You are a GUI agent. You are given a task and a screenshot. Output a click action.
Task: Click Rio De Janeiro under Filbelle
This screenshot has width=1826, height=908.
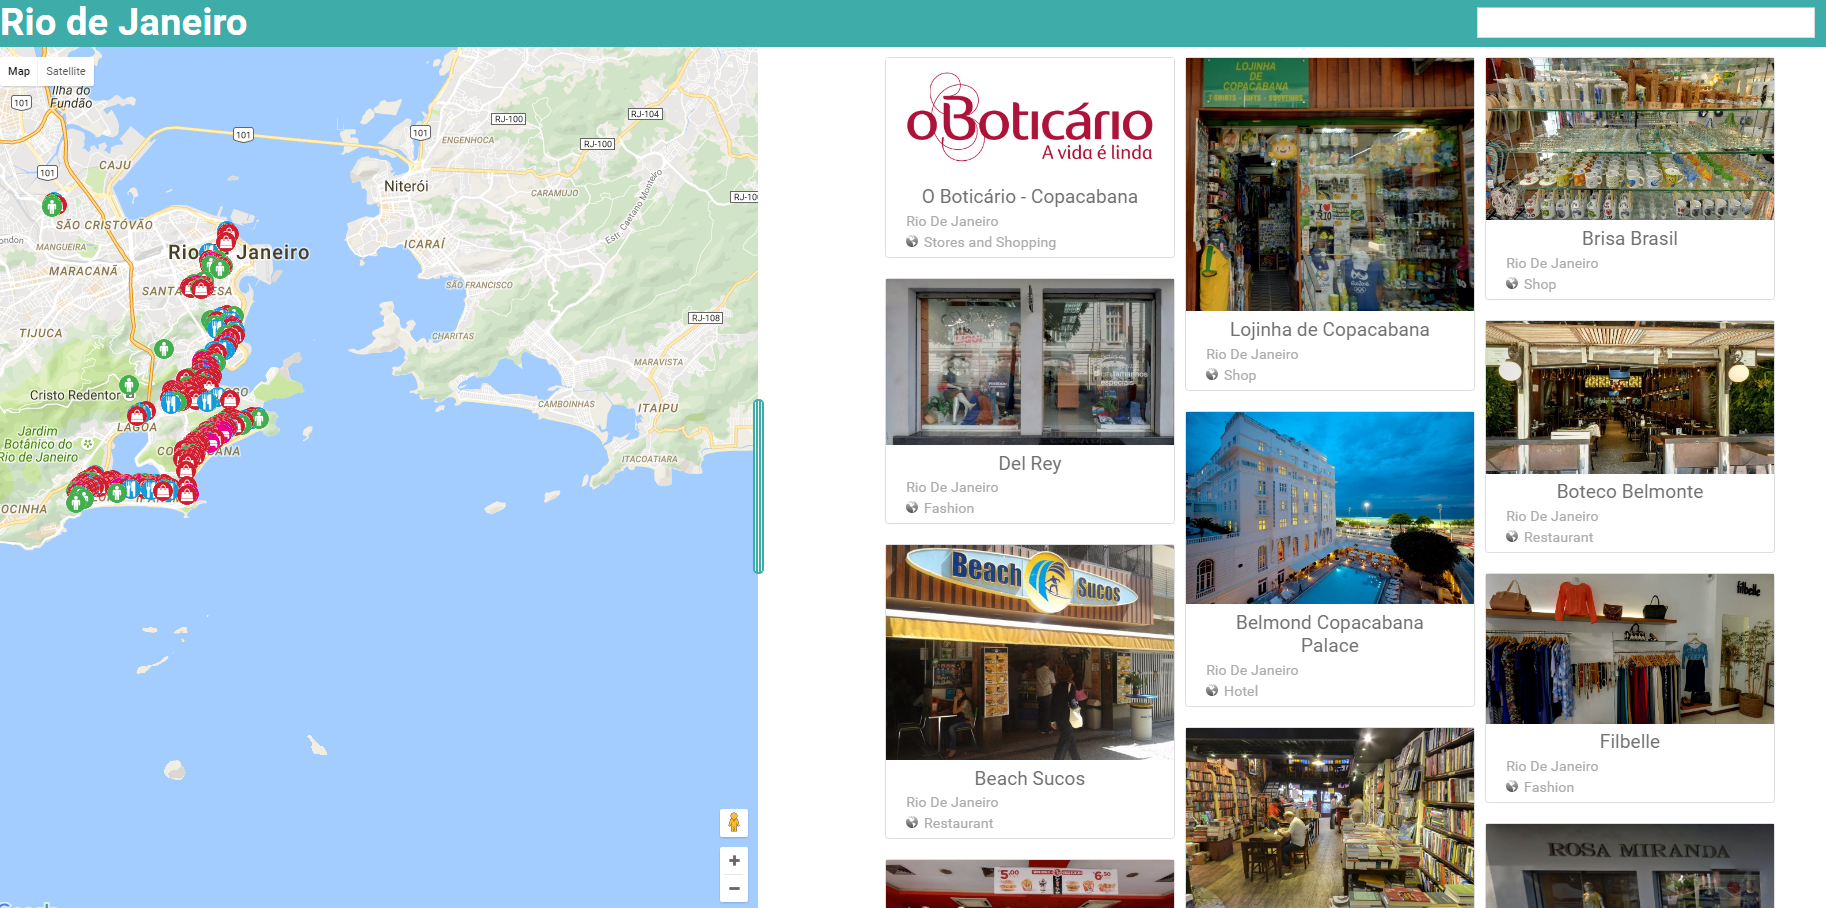pos(1552,766)
